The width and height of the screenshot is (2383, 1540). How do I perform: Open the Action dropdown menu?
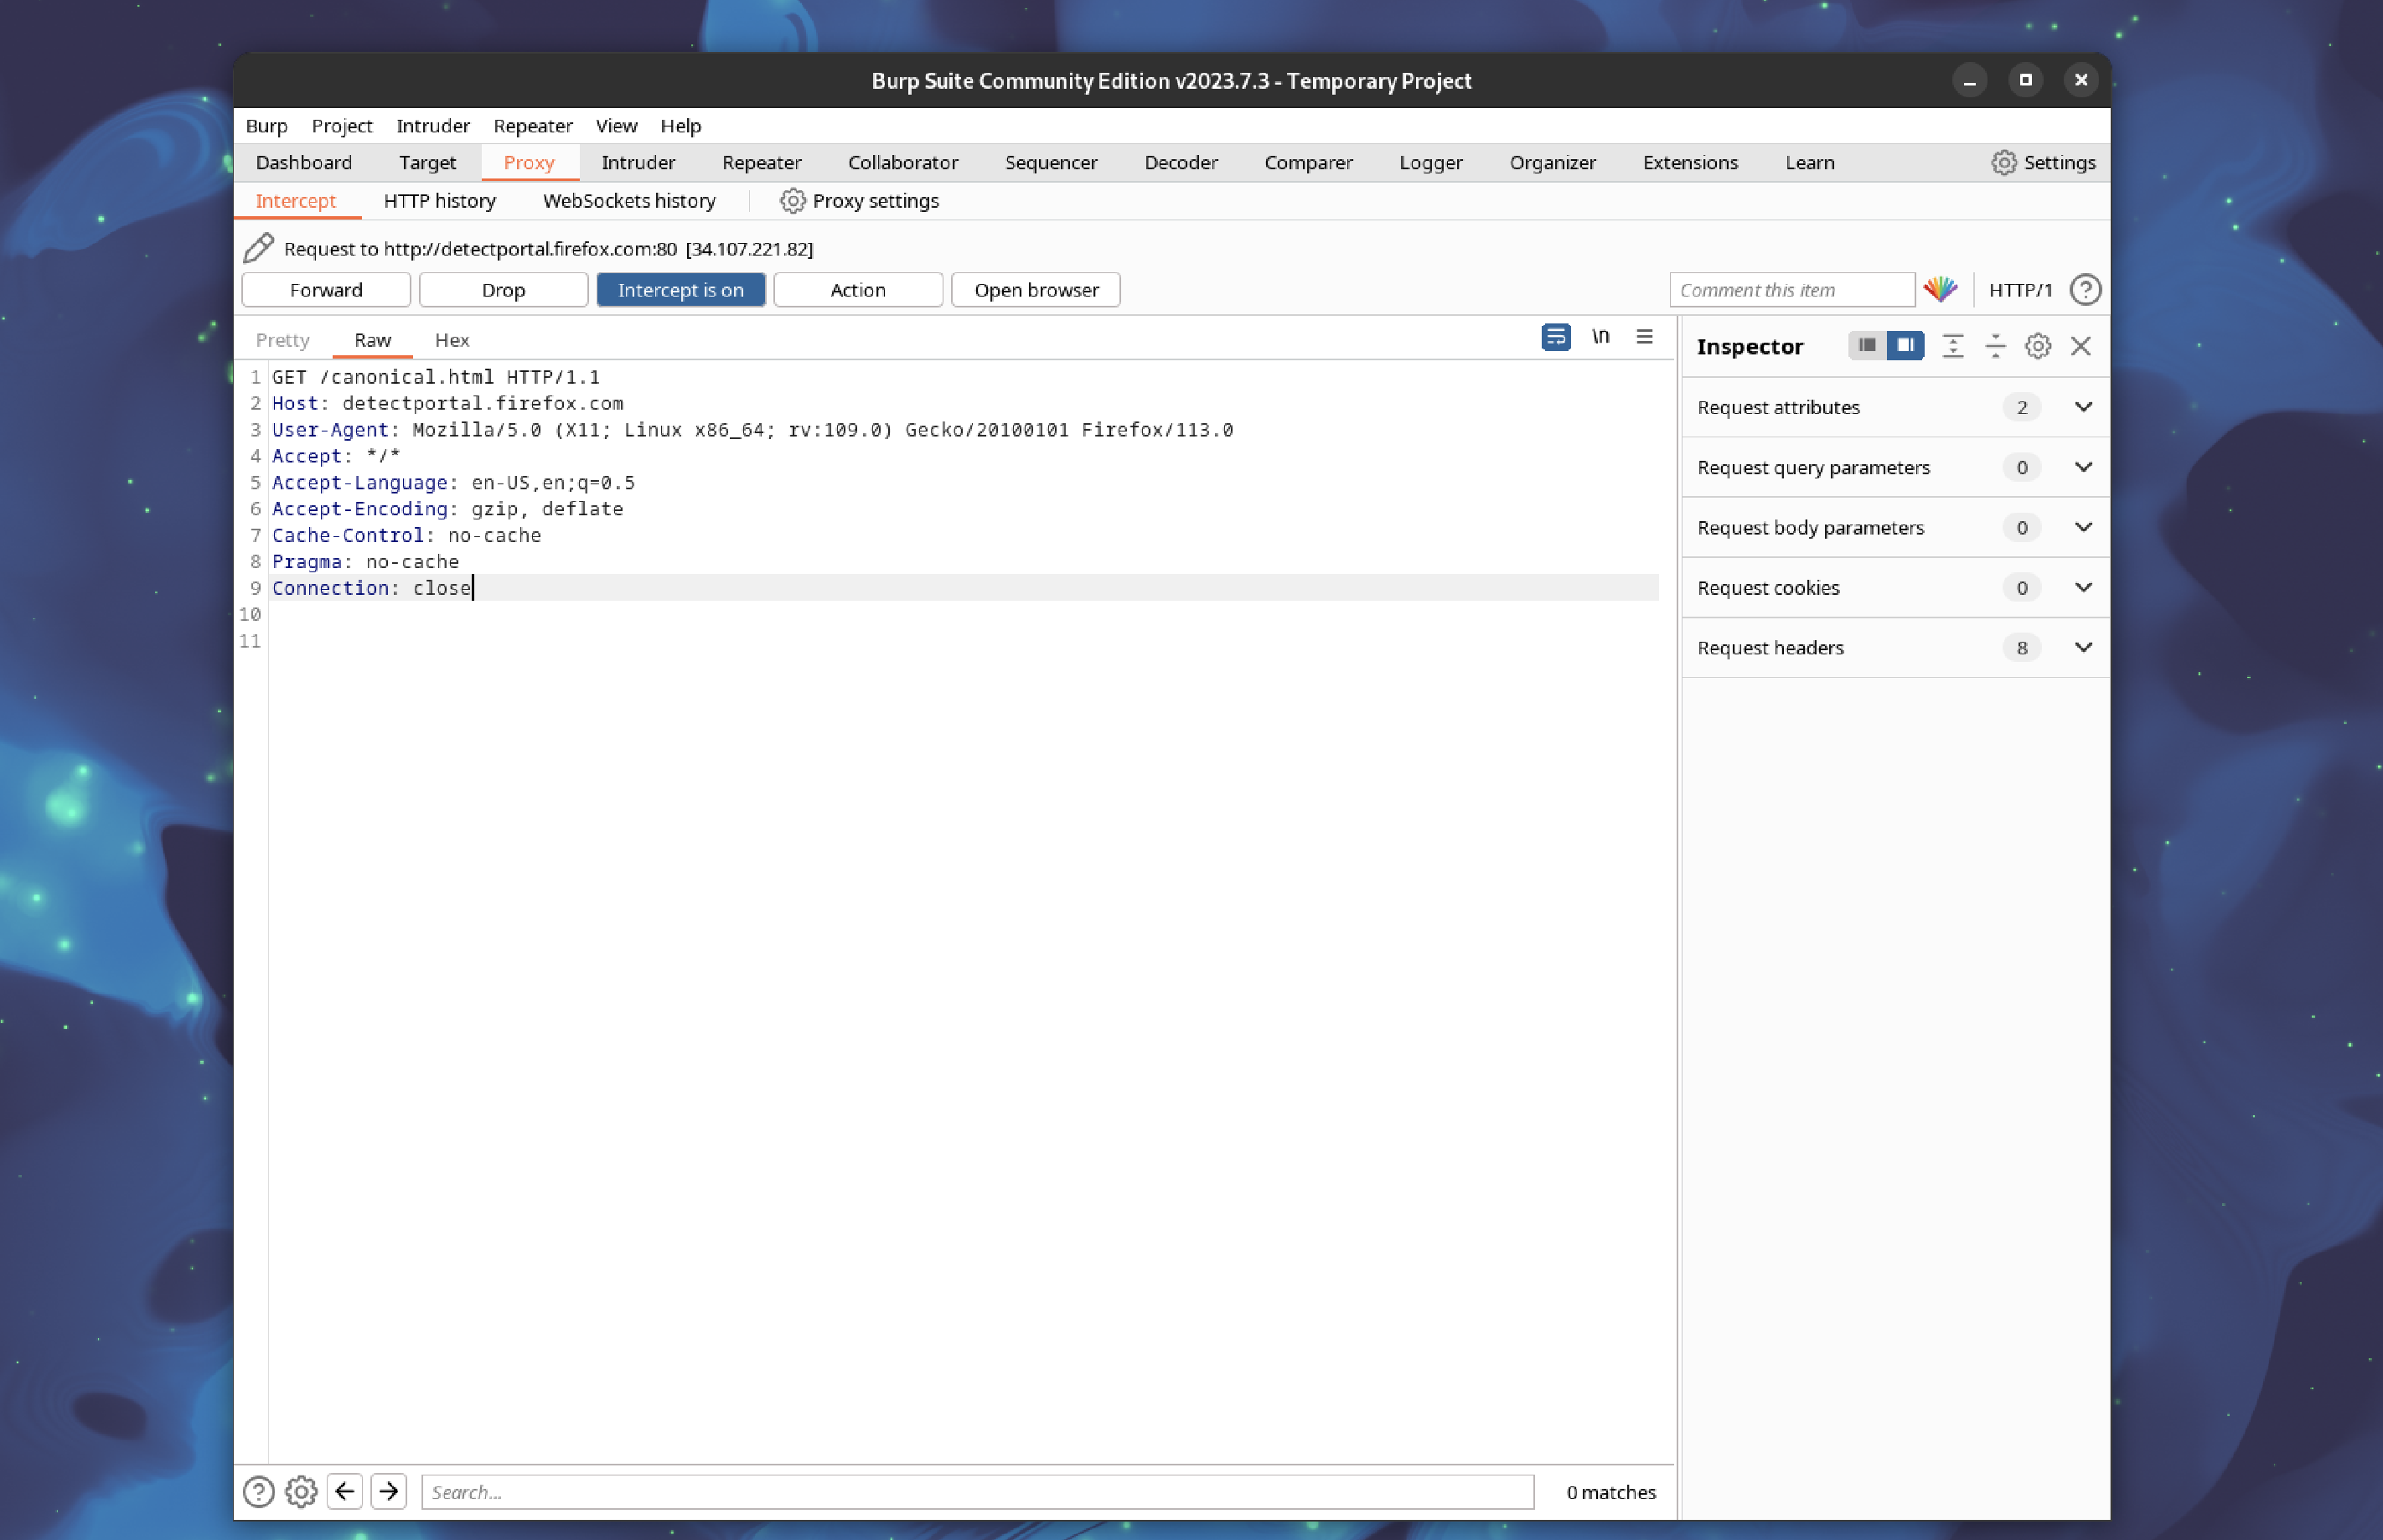click(x=855, y=288)
